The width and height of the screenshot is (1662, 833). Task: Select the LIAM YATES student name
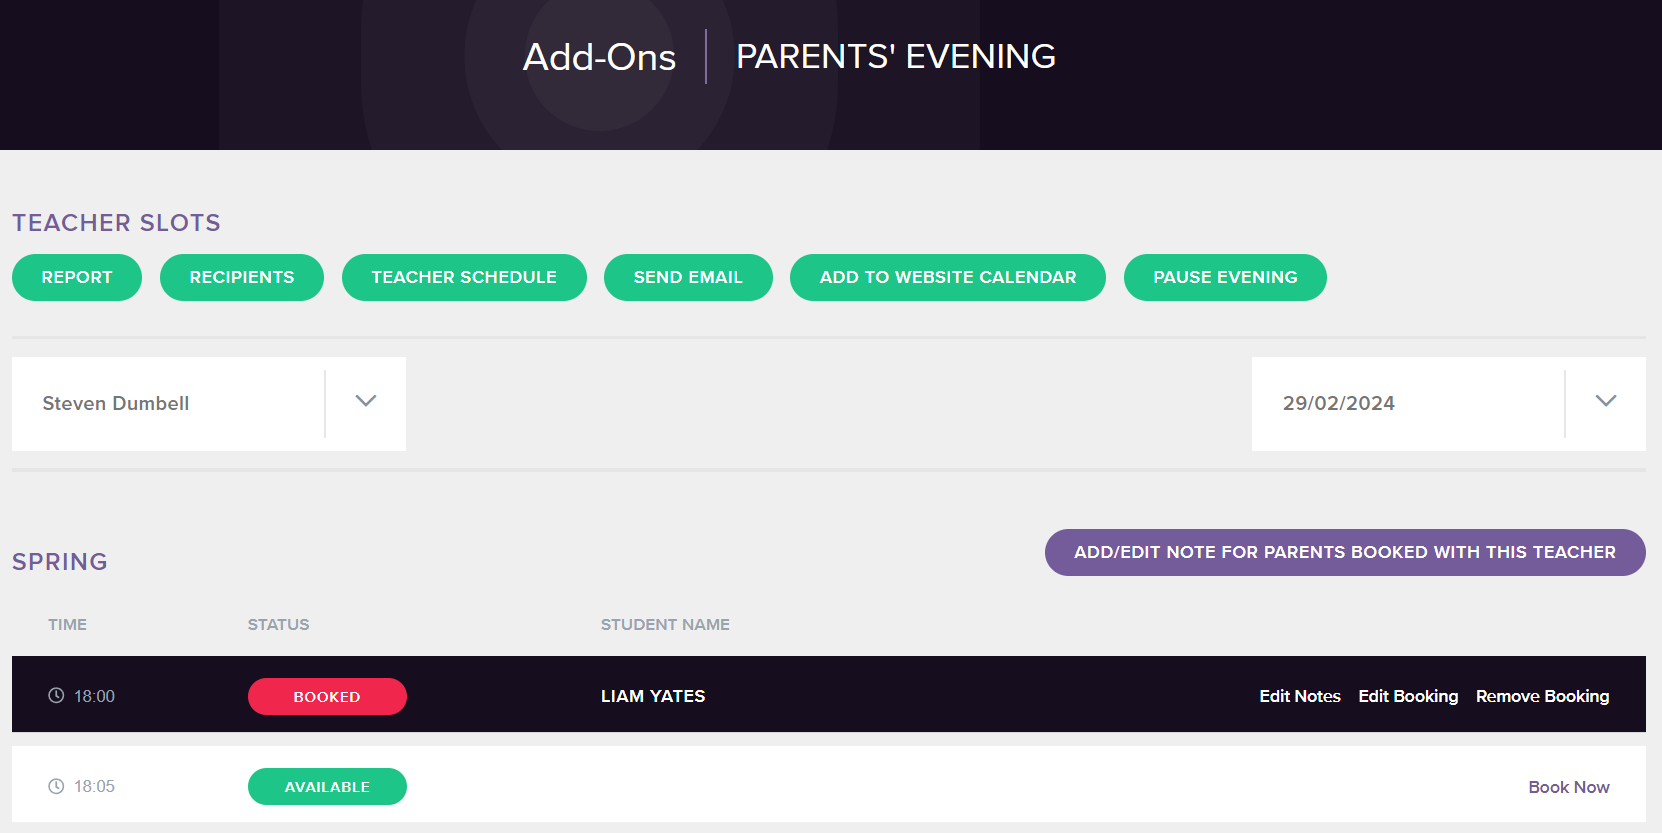(x=653, y=696)
